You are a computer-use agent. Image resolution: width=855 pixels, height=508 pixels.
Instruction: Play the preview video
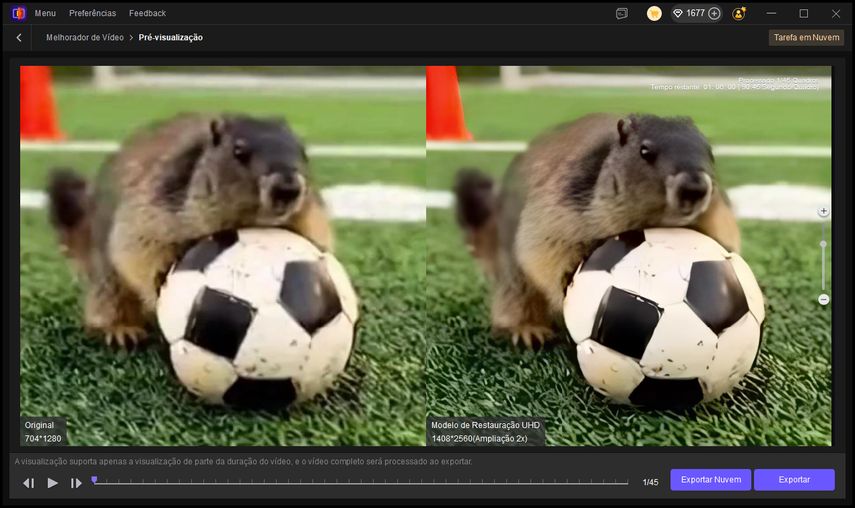[x=52, y=483]
